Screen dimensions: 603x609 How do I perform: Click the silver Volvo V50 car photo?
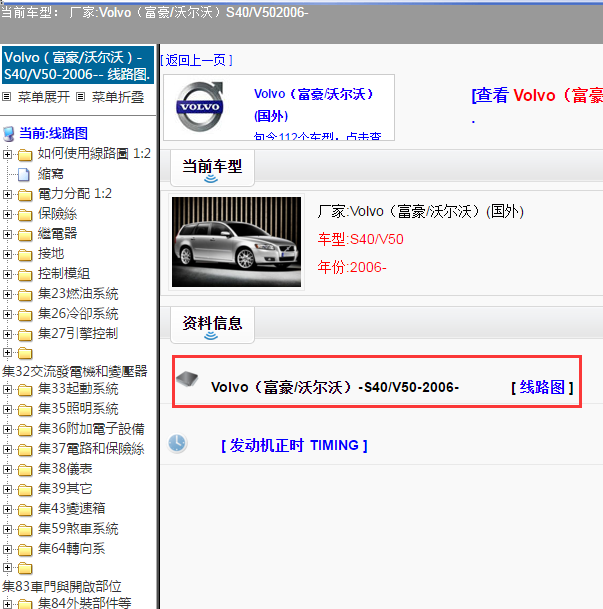point(236,242)
